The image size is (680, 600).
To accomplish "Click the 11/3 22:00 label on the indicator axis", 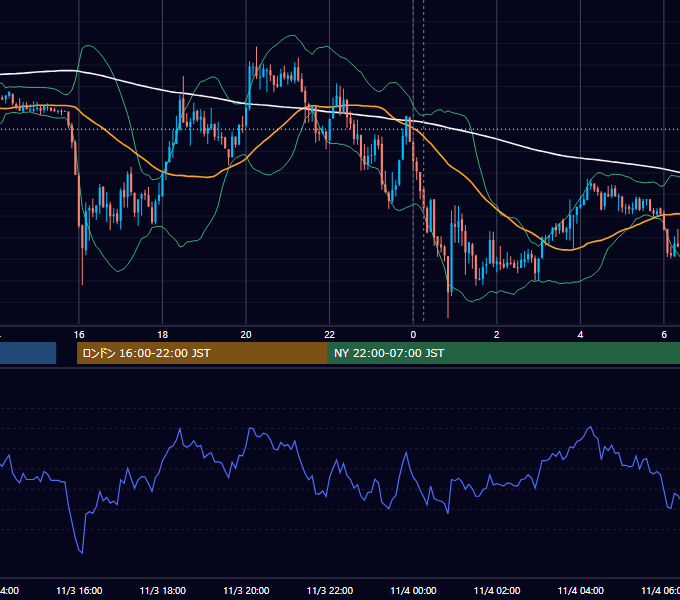I will [330, 591].
